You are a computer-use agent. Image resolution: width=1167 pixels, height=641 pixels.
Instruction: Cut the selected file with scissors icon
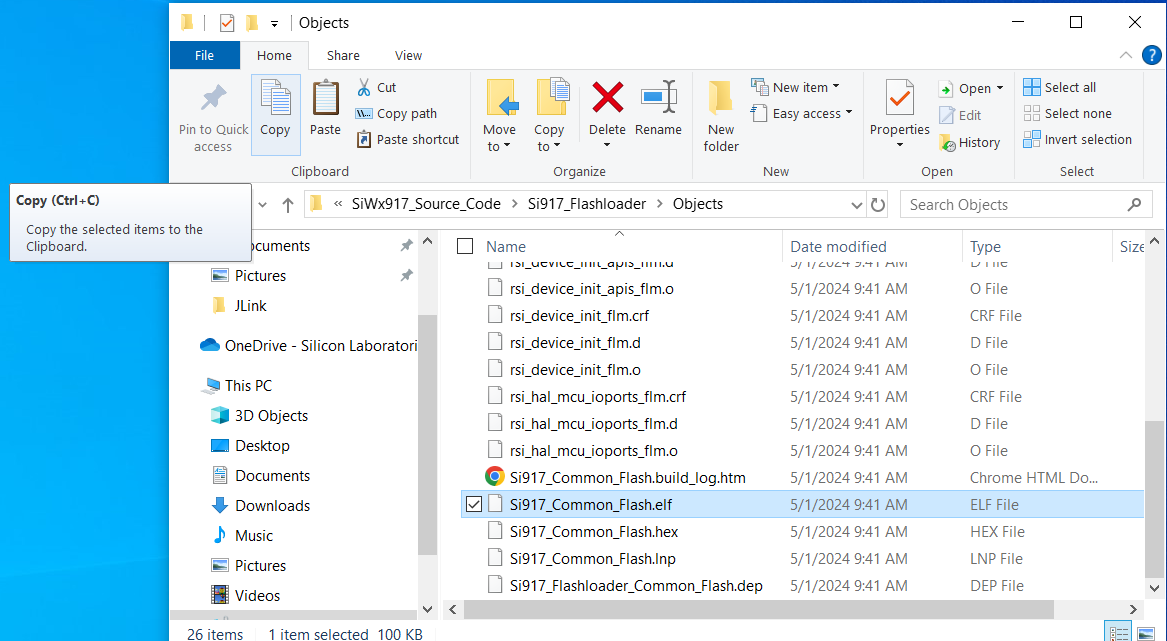pos(364,88)
